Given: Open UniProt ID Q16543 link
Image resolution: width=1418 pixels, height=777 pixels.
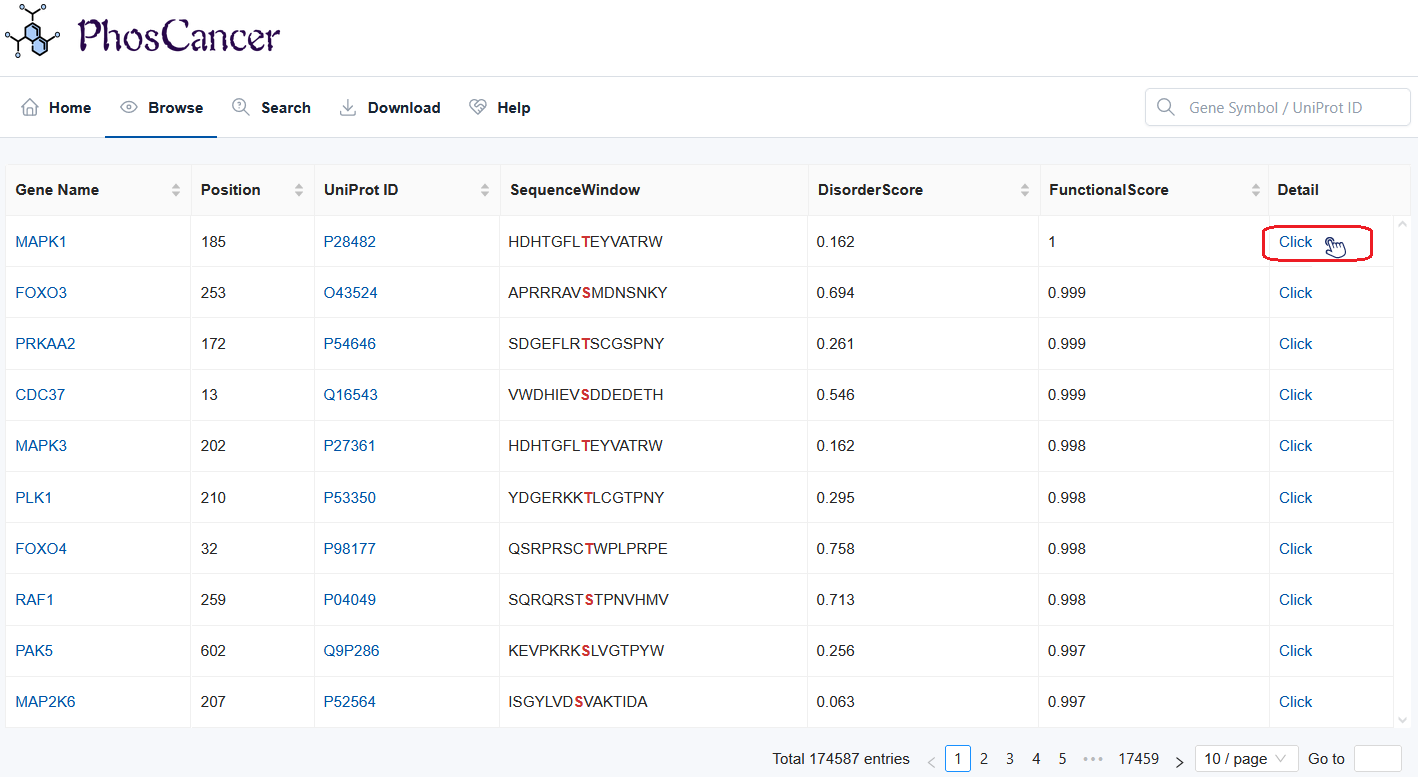Looking at the screenshot, I should click(351, 395).
